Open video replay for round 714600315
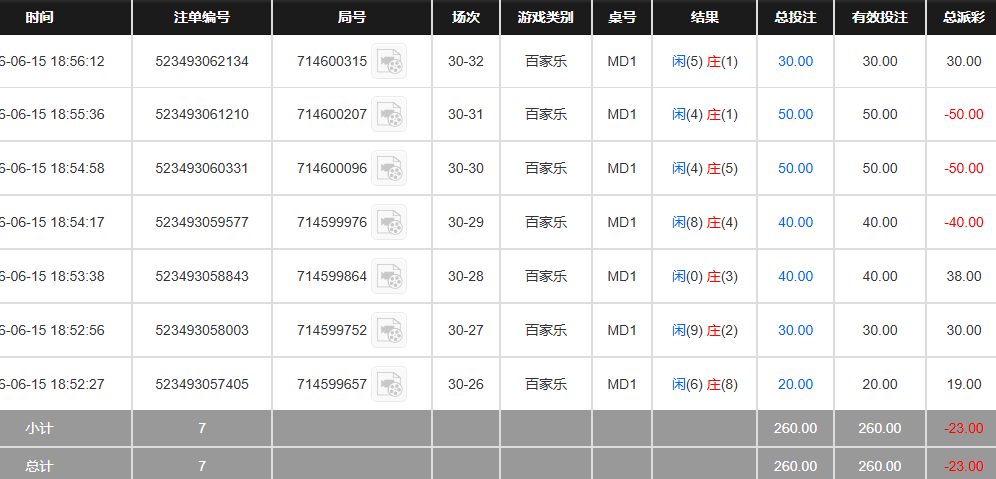Viewport: 996px width, 479px height. pyautogui.click(x=389, y=62)
